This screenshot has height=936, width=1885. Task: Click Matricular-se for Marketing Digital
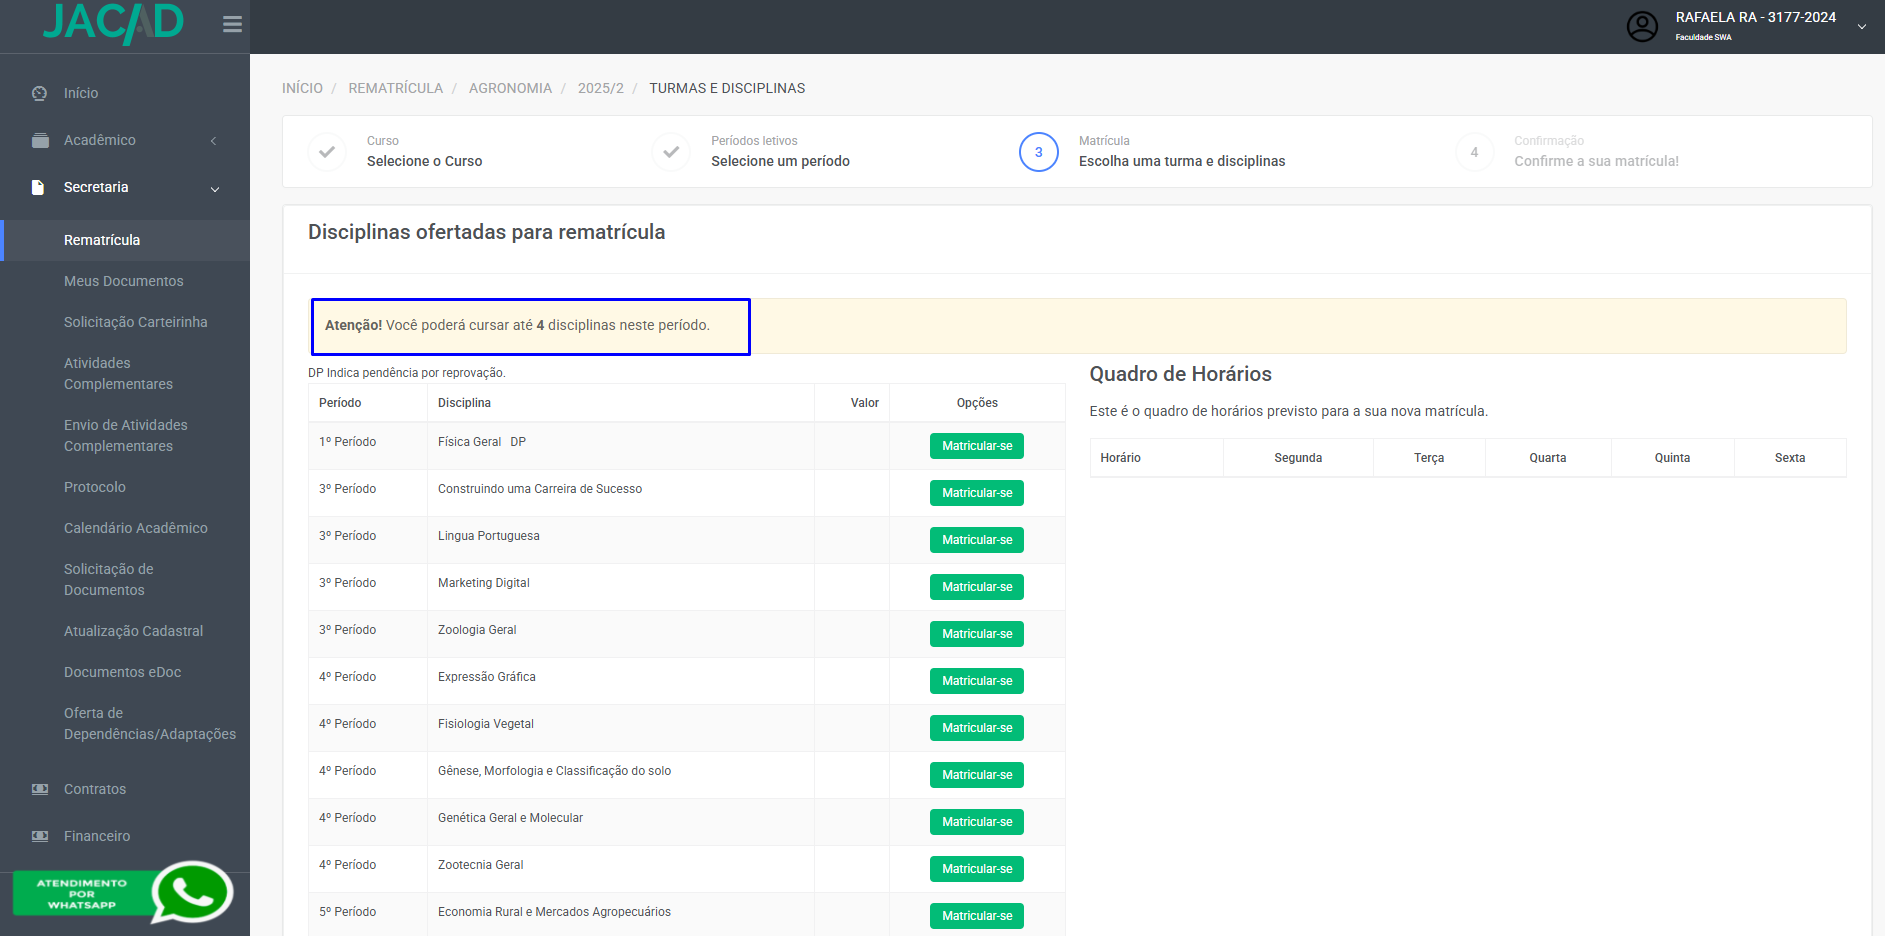(x=977, y=587)
